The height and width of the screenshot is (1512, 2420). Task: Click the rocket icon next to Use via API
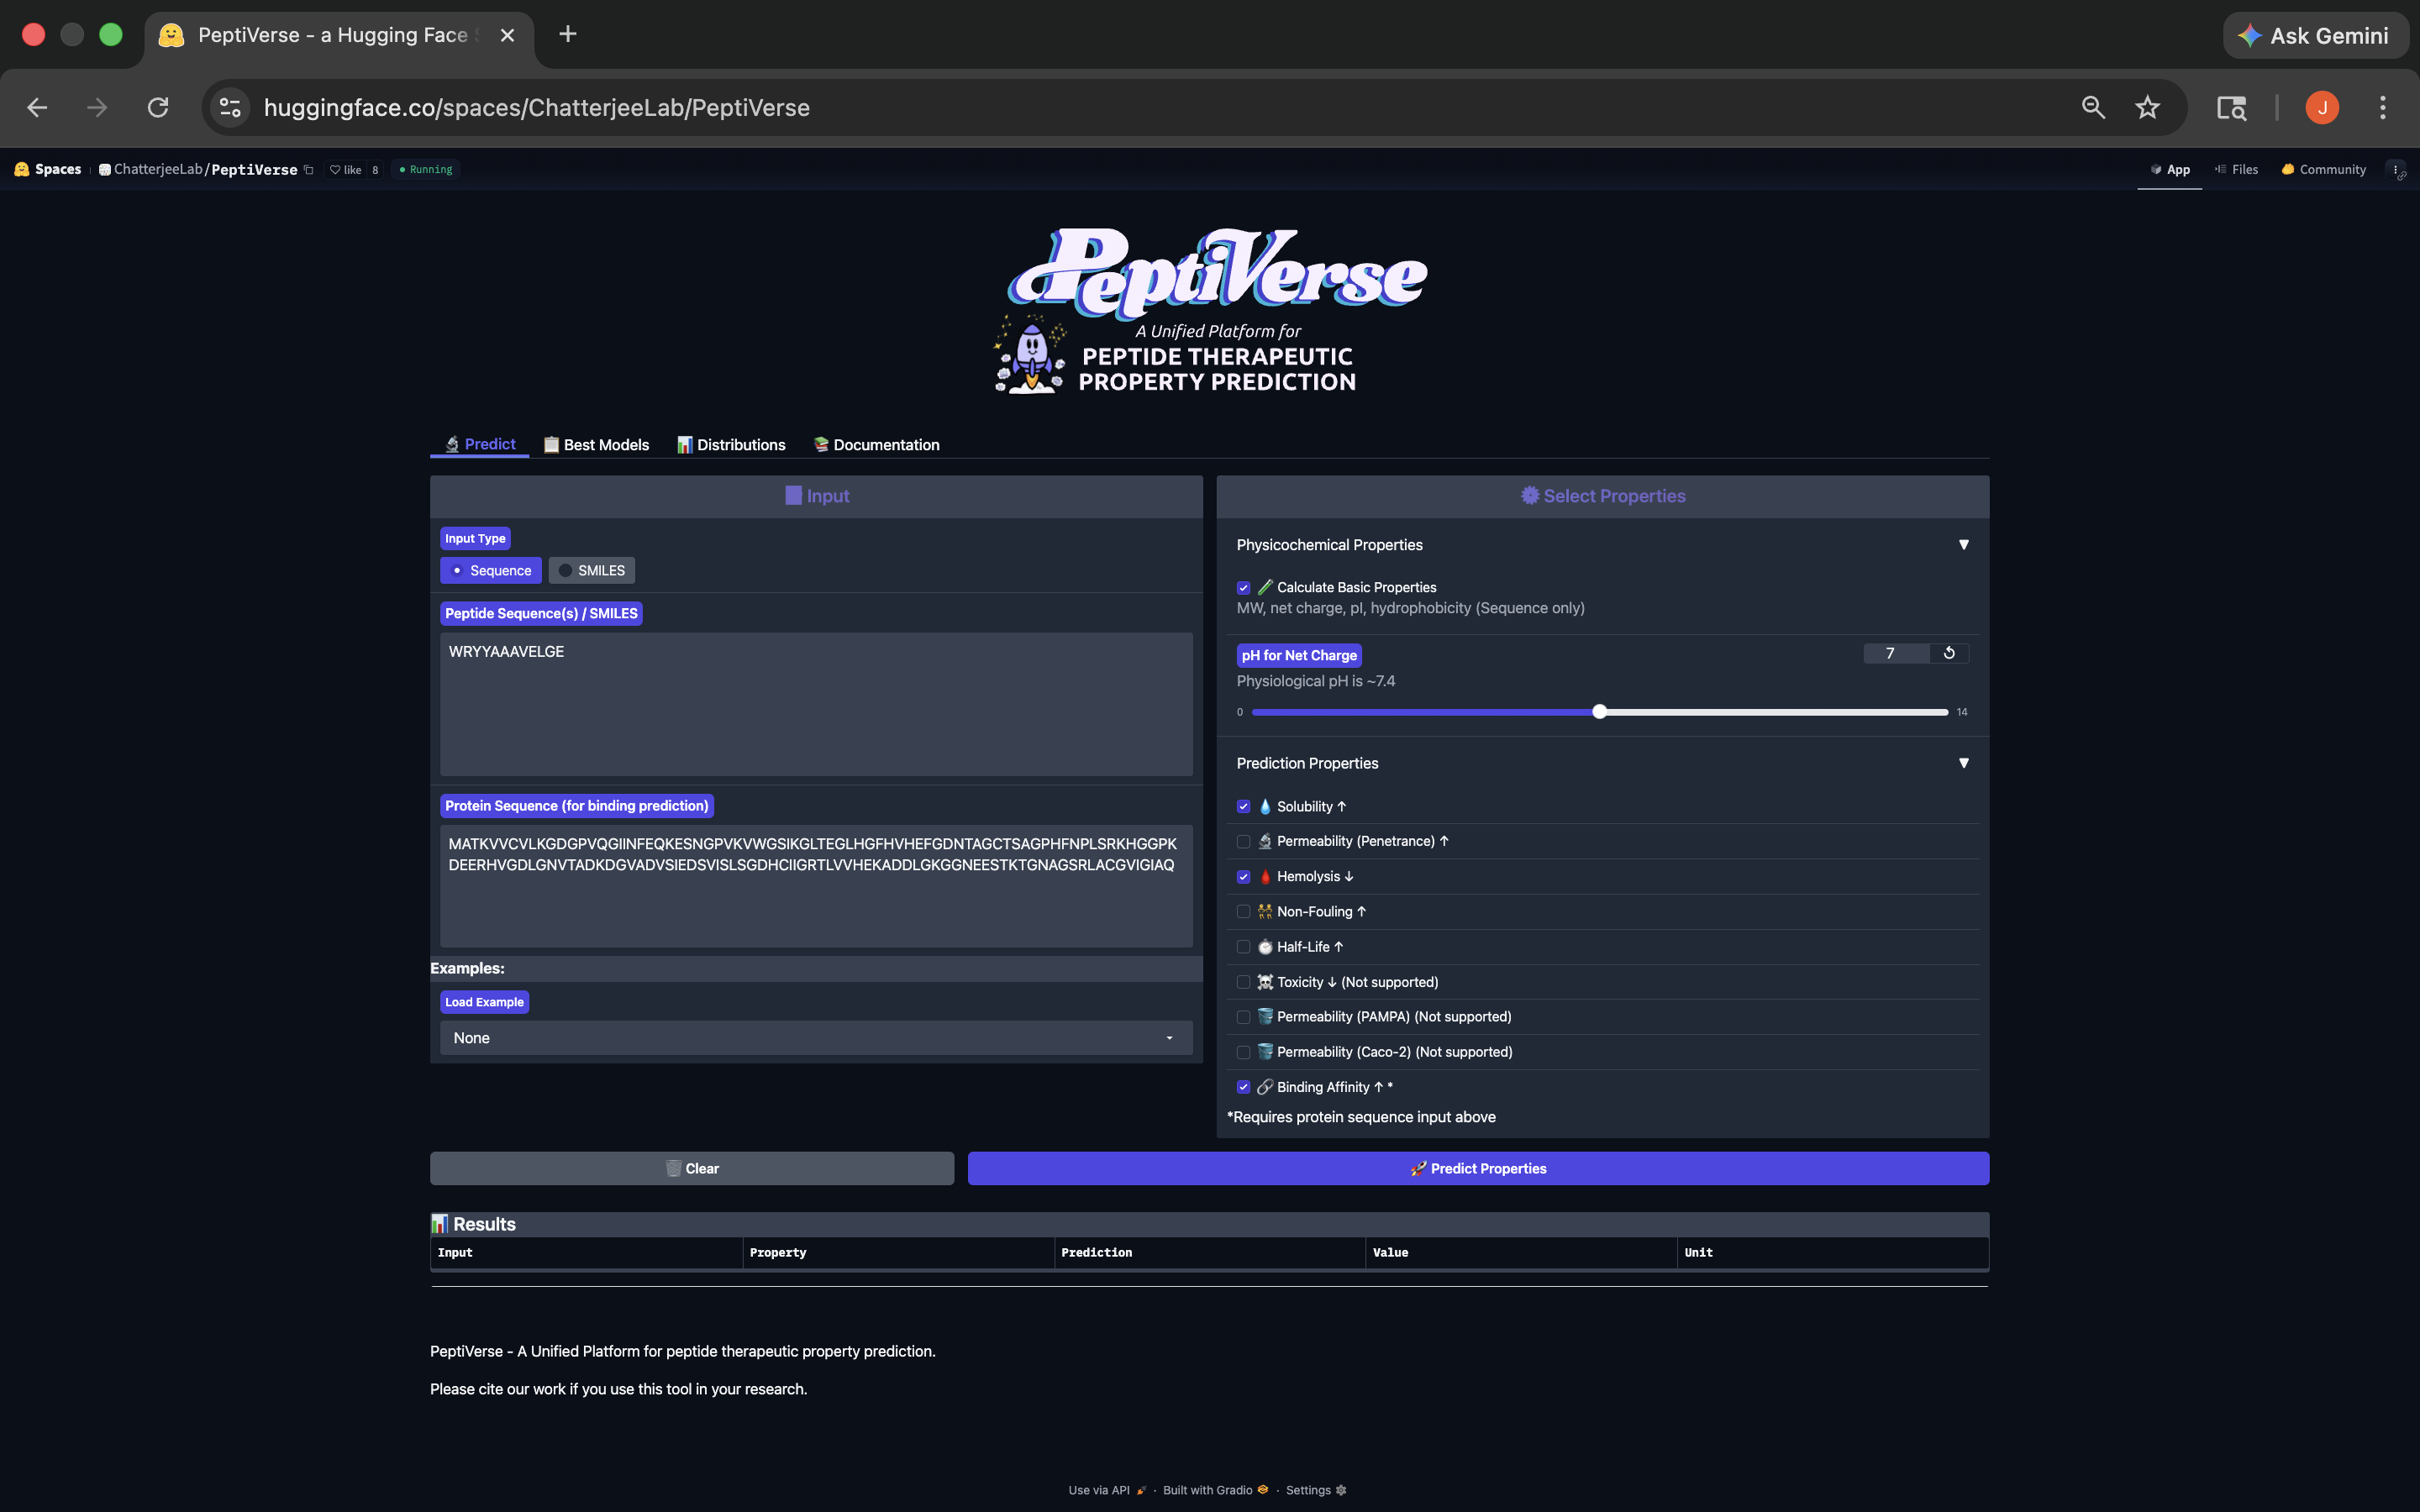coord(1141,1490)
